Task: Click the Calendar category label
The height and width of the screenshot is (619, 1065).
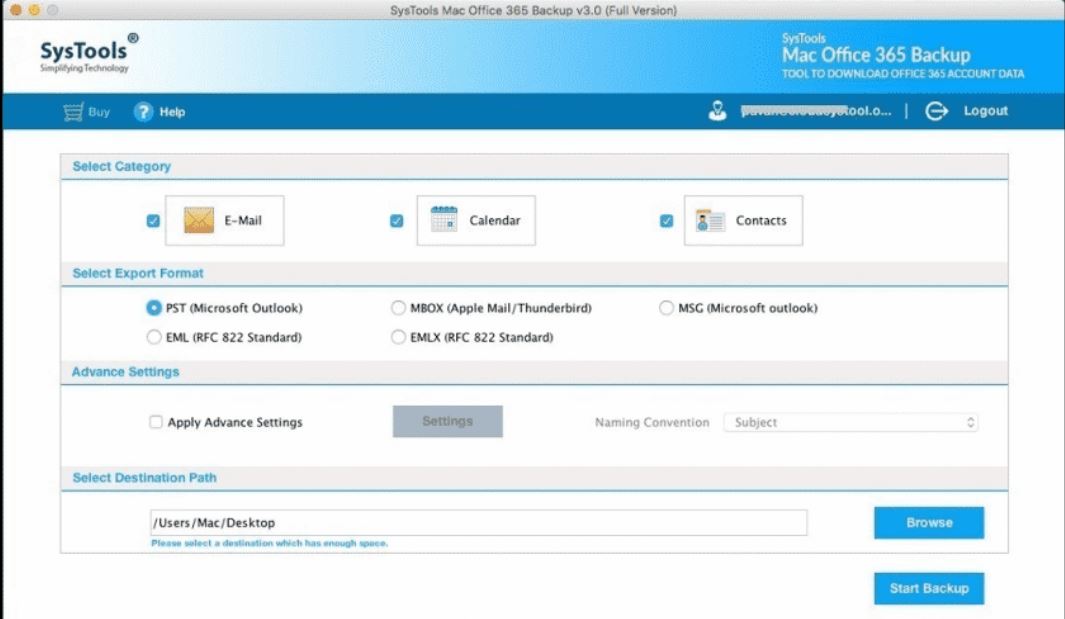Action: point(494,220)
